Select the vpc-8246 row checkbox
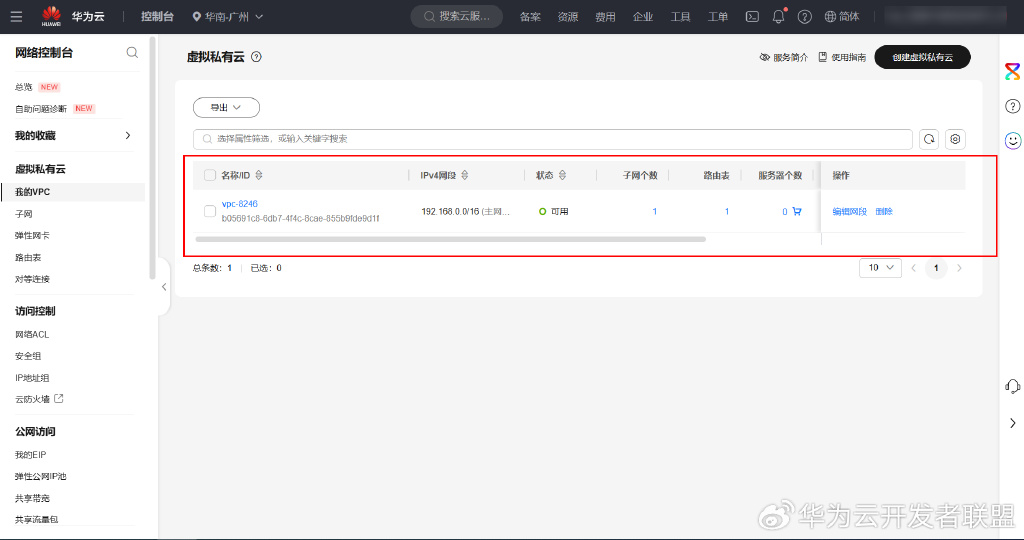Image resolution: width=1024 pixels, height=540 pixels. (210, 211)
